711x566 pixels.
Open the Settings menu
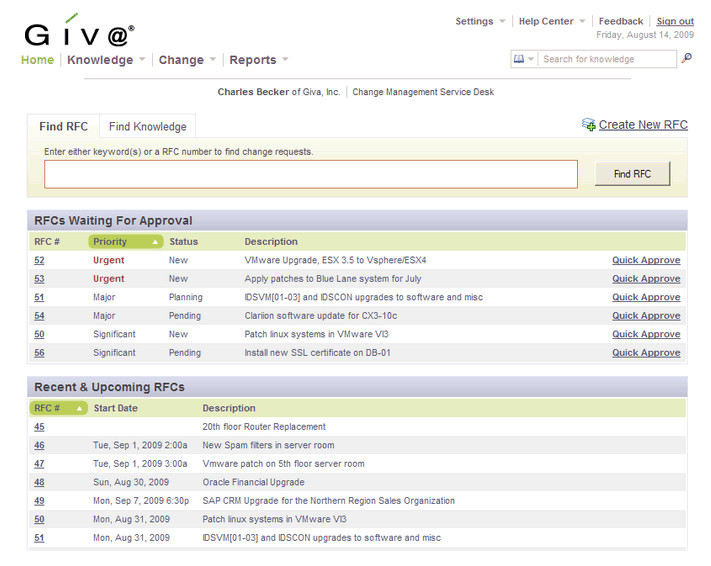(474, 21)
